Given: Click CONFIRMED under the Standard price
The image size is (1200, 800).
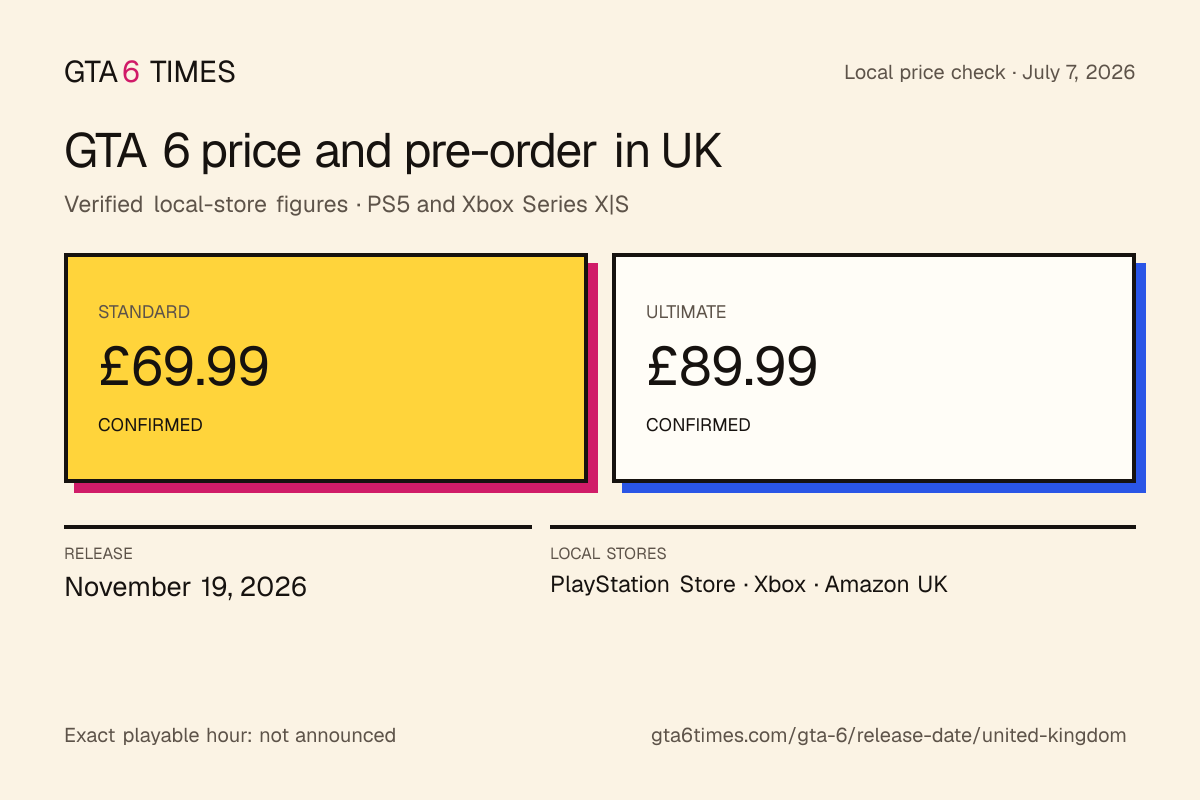Looking at the screenshot, I should tap(150, 425).
